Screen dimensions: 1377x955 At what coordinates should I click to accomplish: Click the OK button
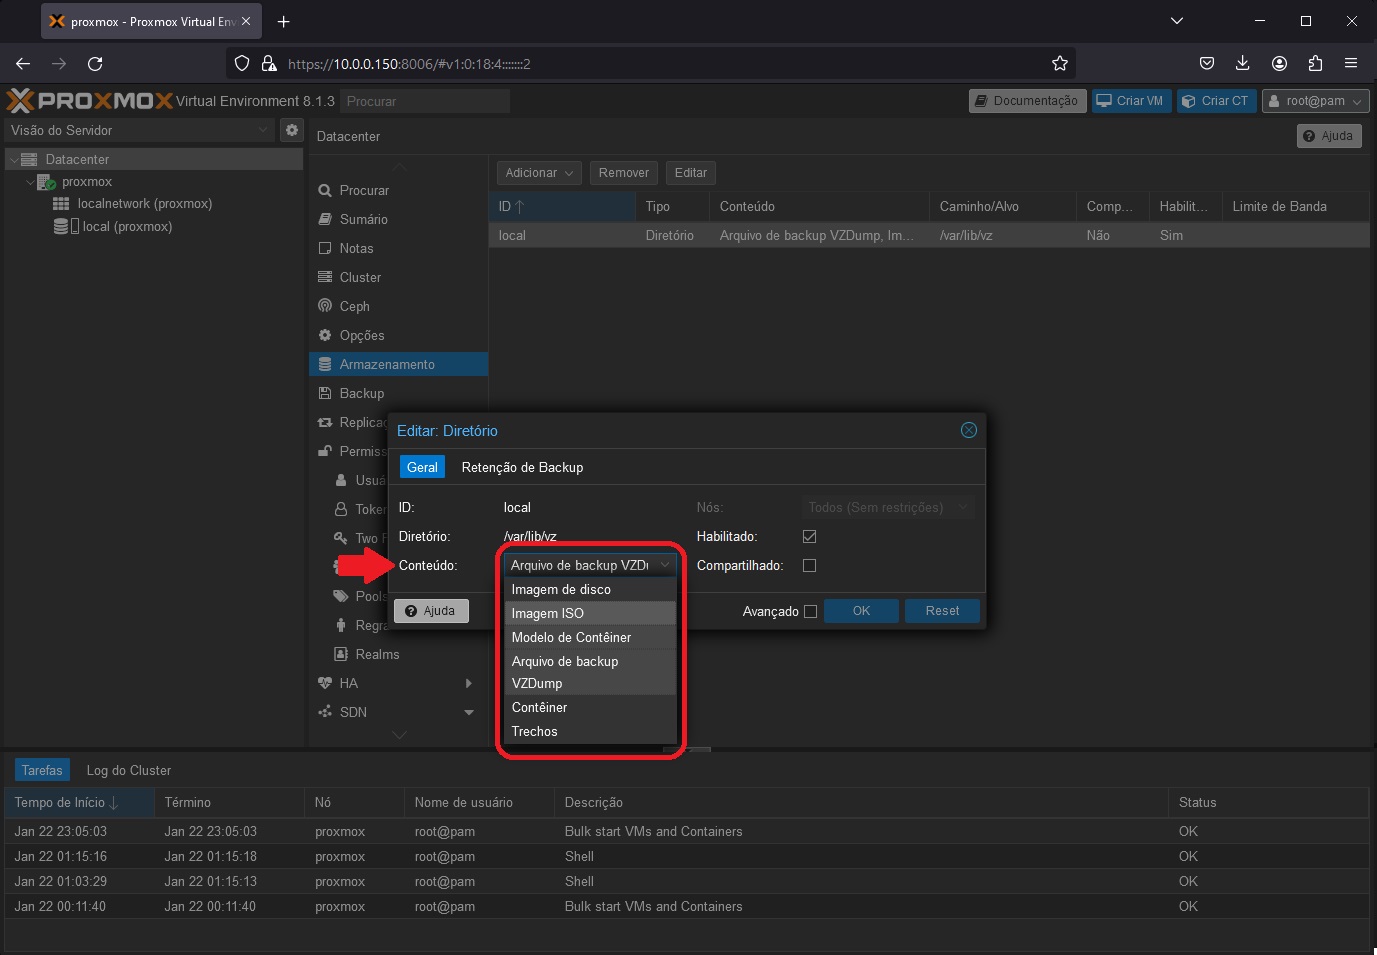tap(861, 611)
